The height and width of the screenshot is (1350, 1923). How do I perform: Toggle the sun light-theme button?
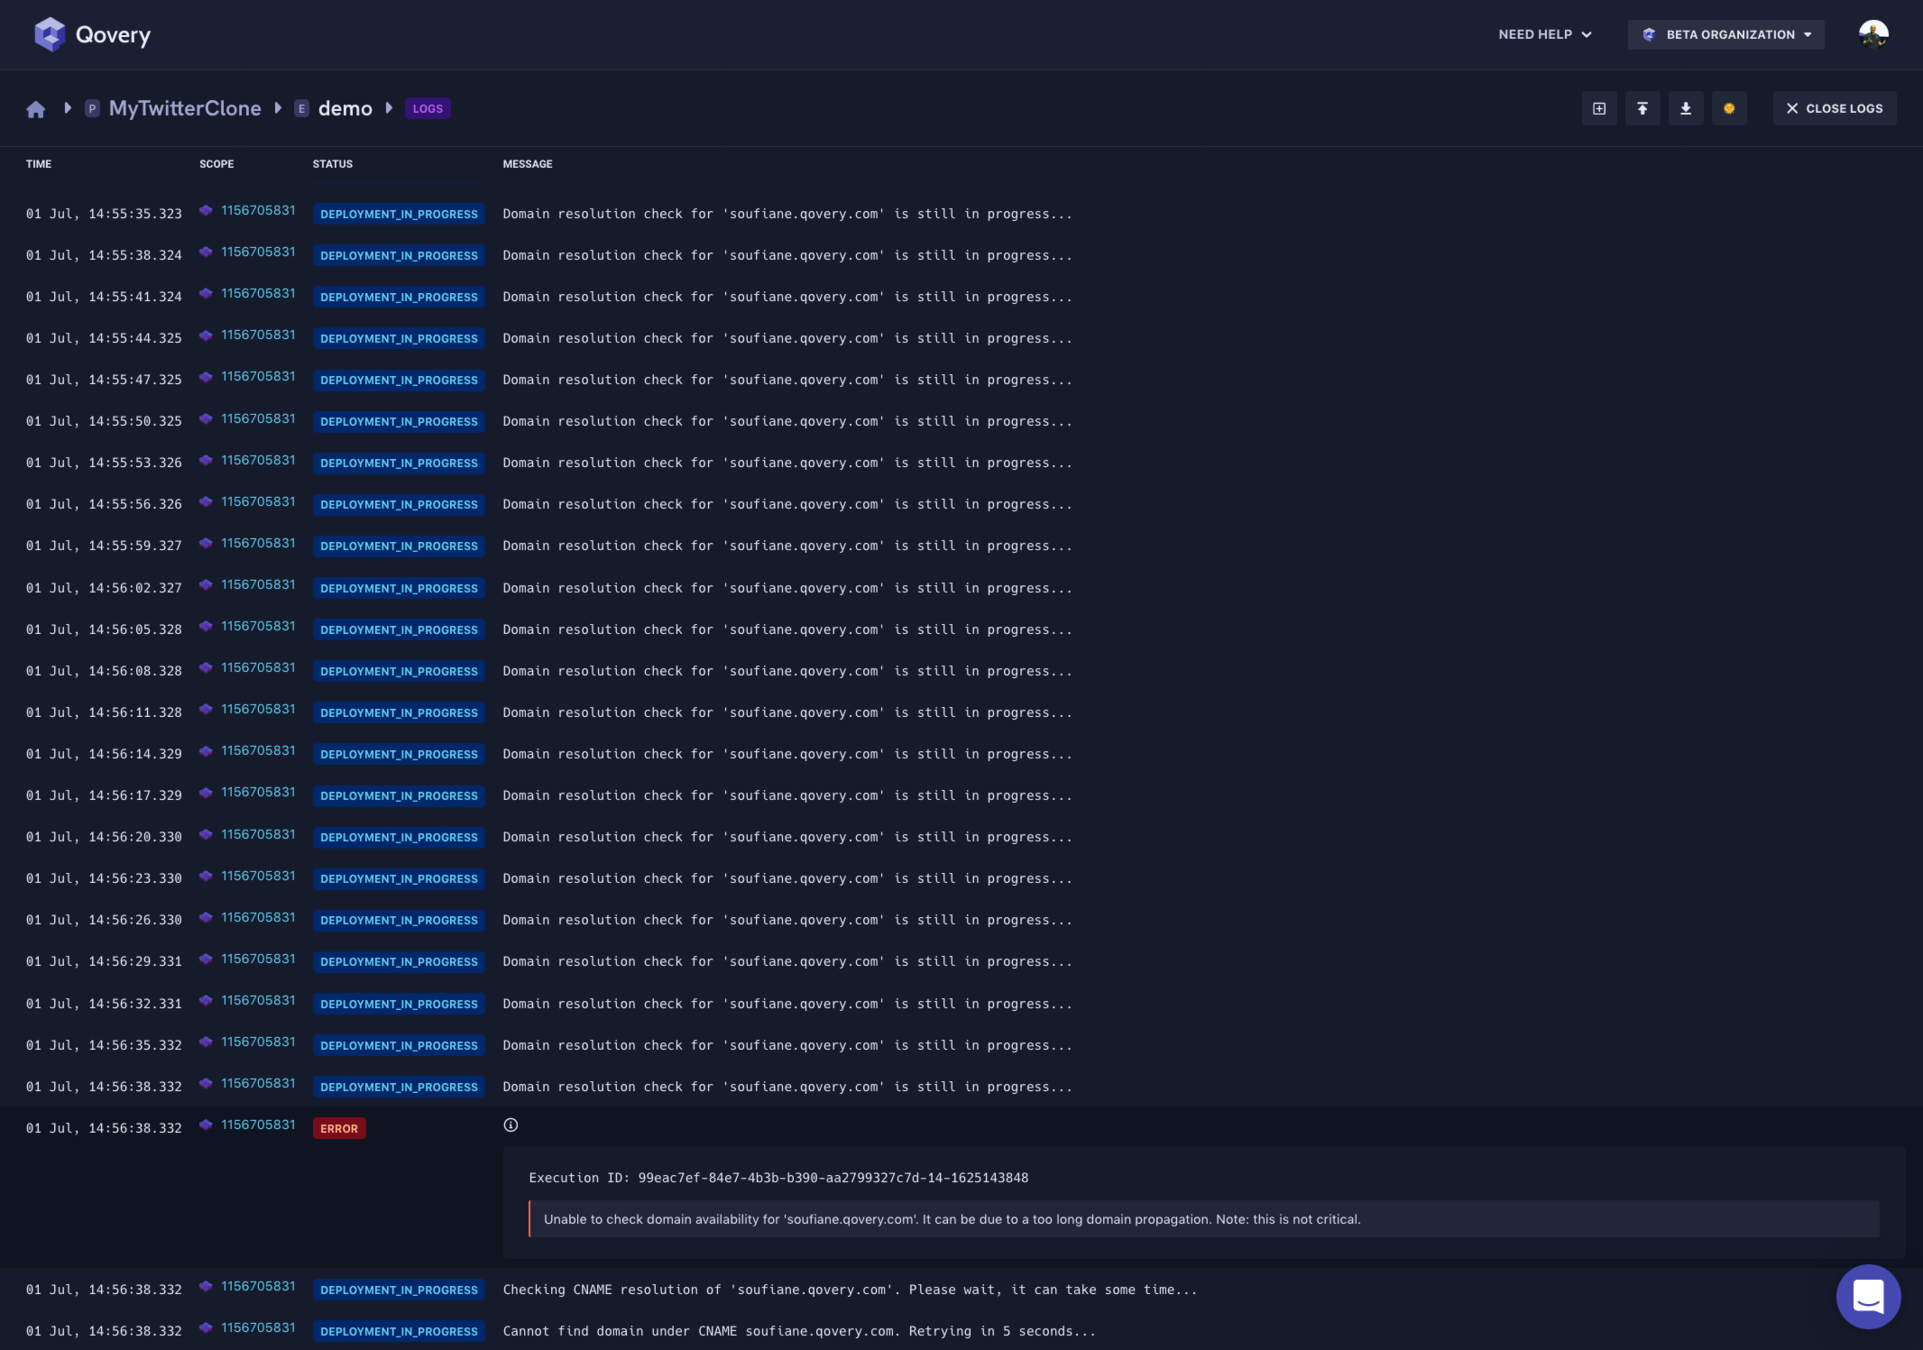tap(1729, 108)
